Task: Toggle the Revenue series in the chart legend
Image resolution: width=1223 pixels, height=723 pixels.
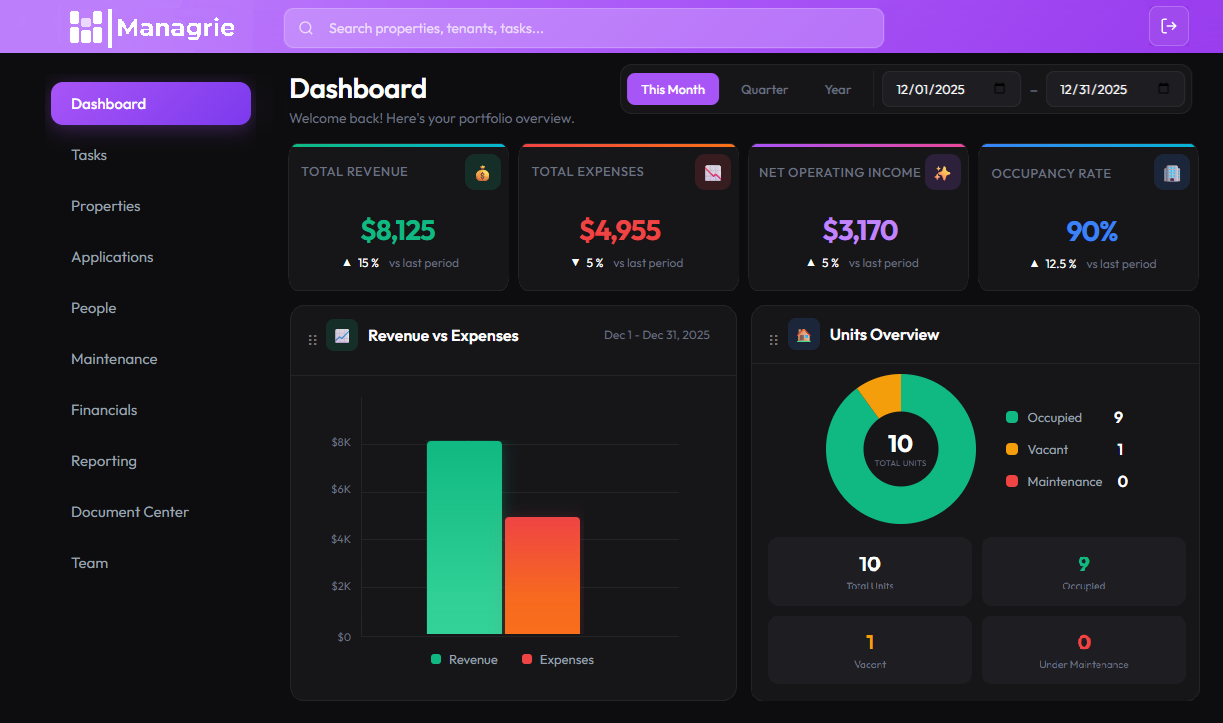Action: click(463, 659)
